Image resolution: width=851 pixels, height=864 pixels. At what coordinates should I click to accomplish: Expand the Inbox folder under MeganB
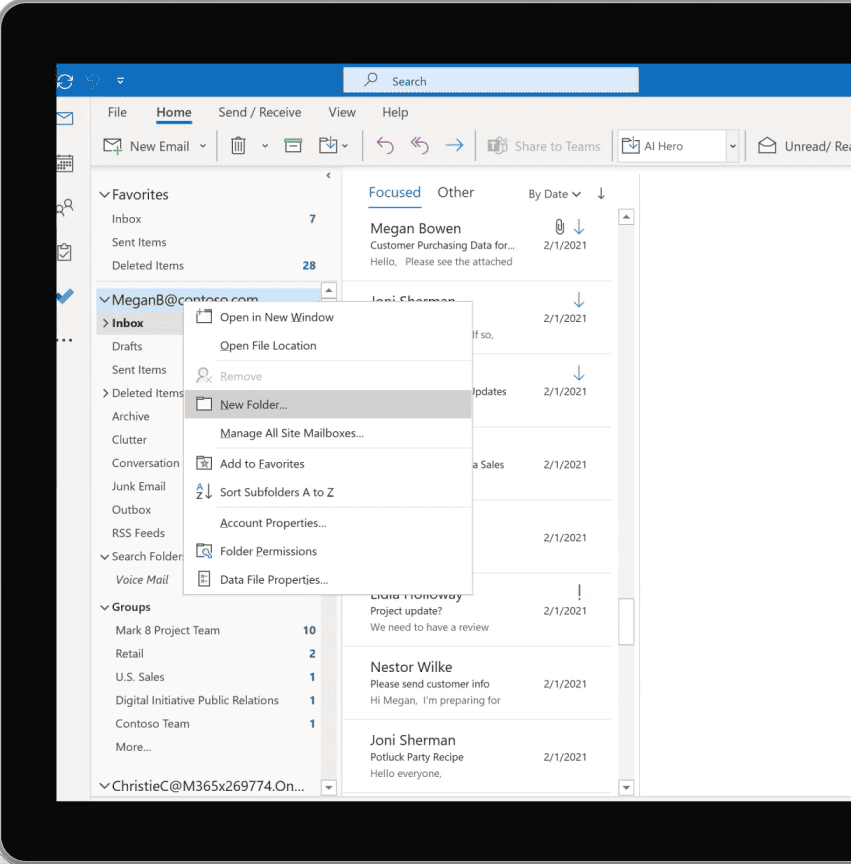[x=105, y=323]
